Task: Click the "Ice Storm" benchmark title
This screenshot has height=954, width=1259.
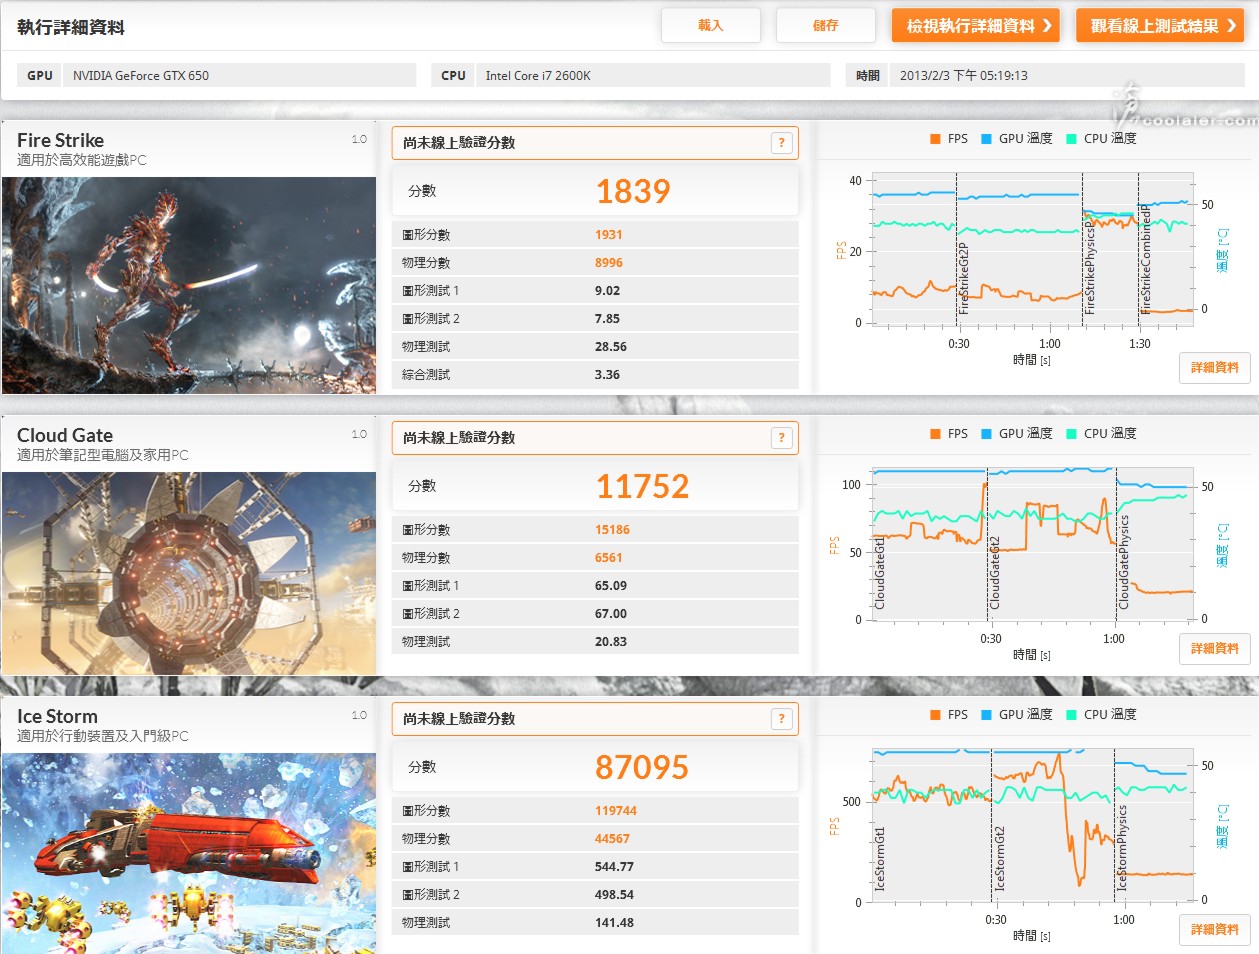Action: coord(57,716)
